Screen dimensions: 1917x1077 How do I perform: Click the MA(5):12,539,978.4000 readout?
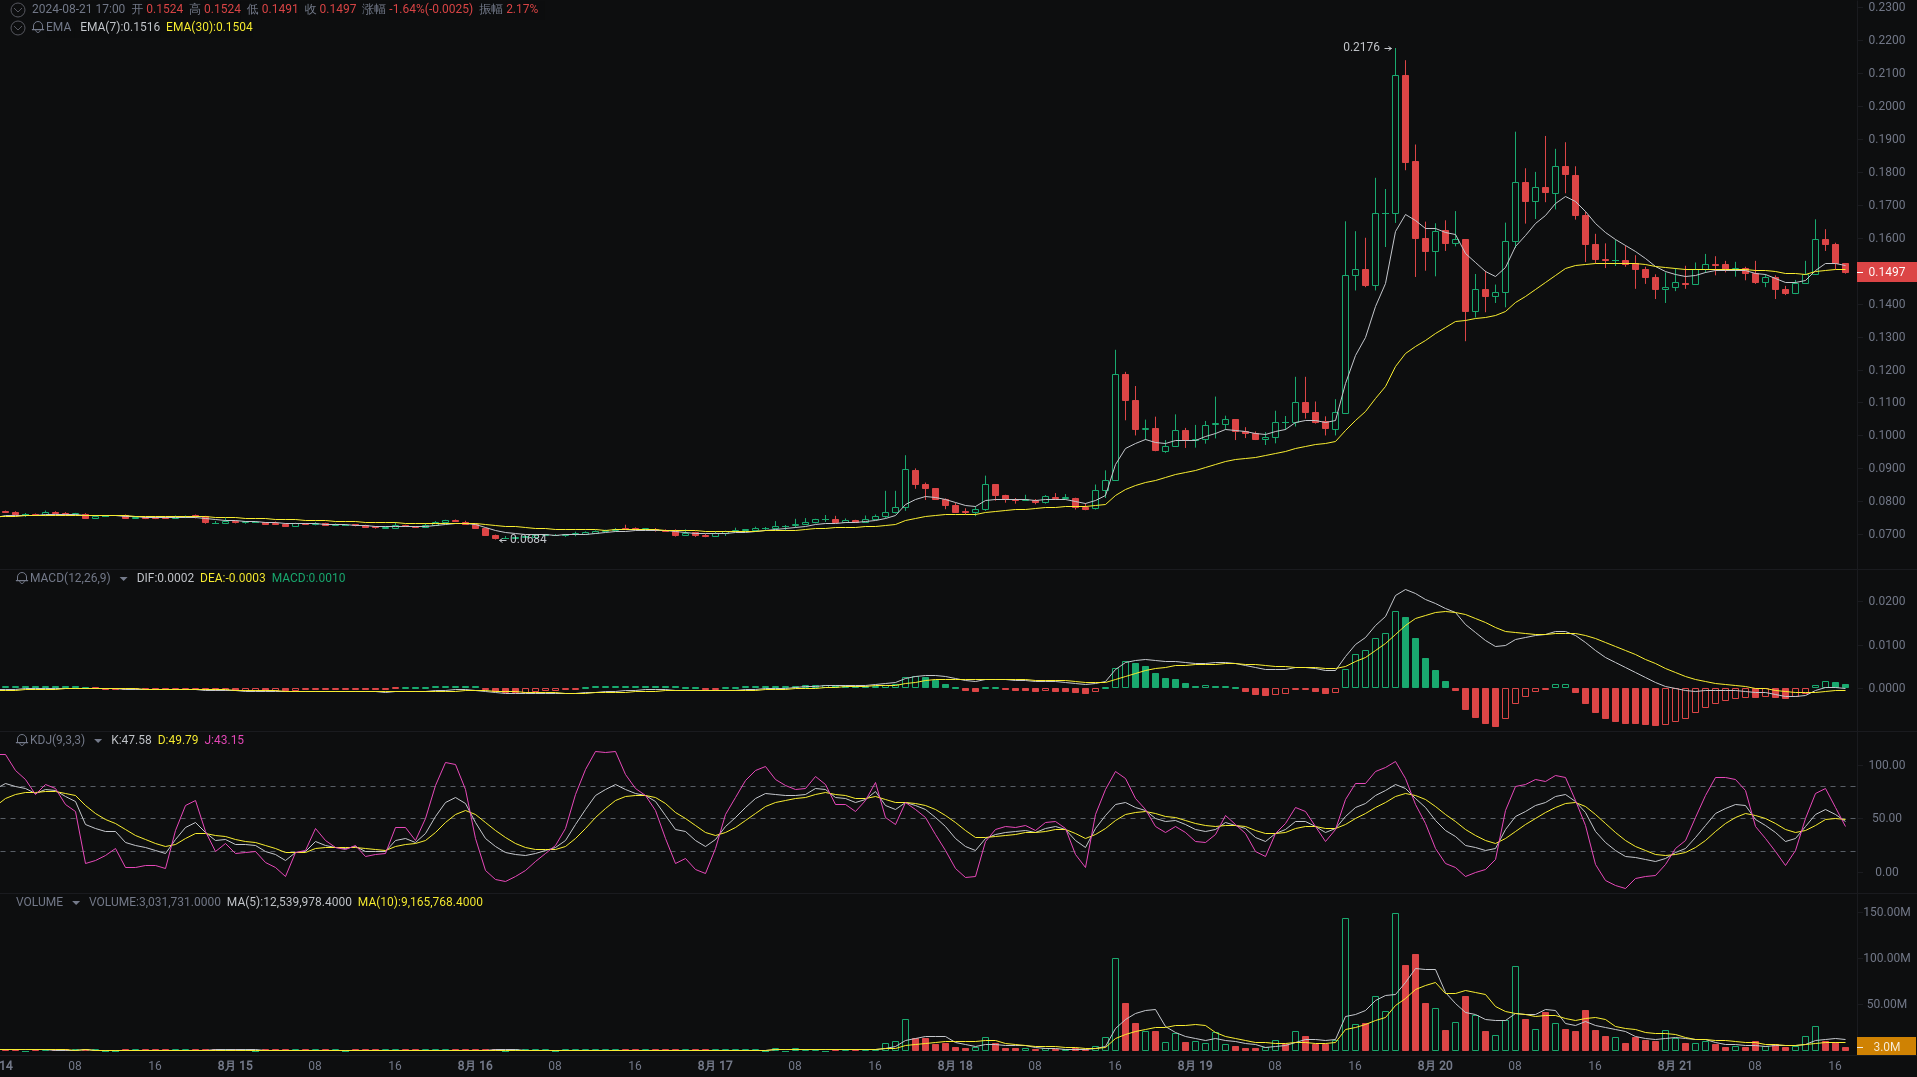tap(289, 902)
